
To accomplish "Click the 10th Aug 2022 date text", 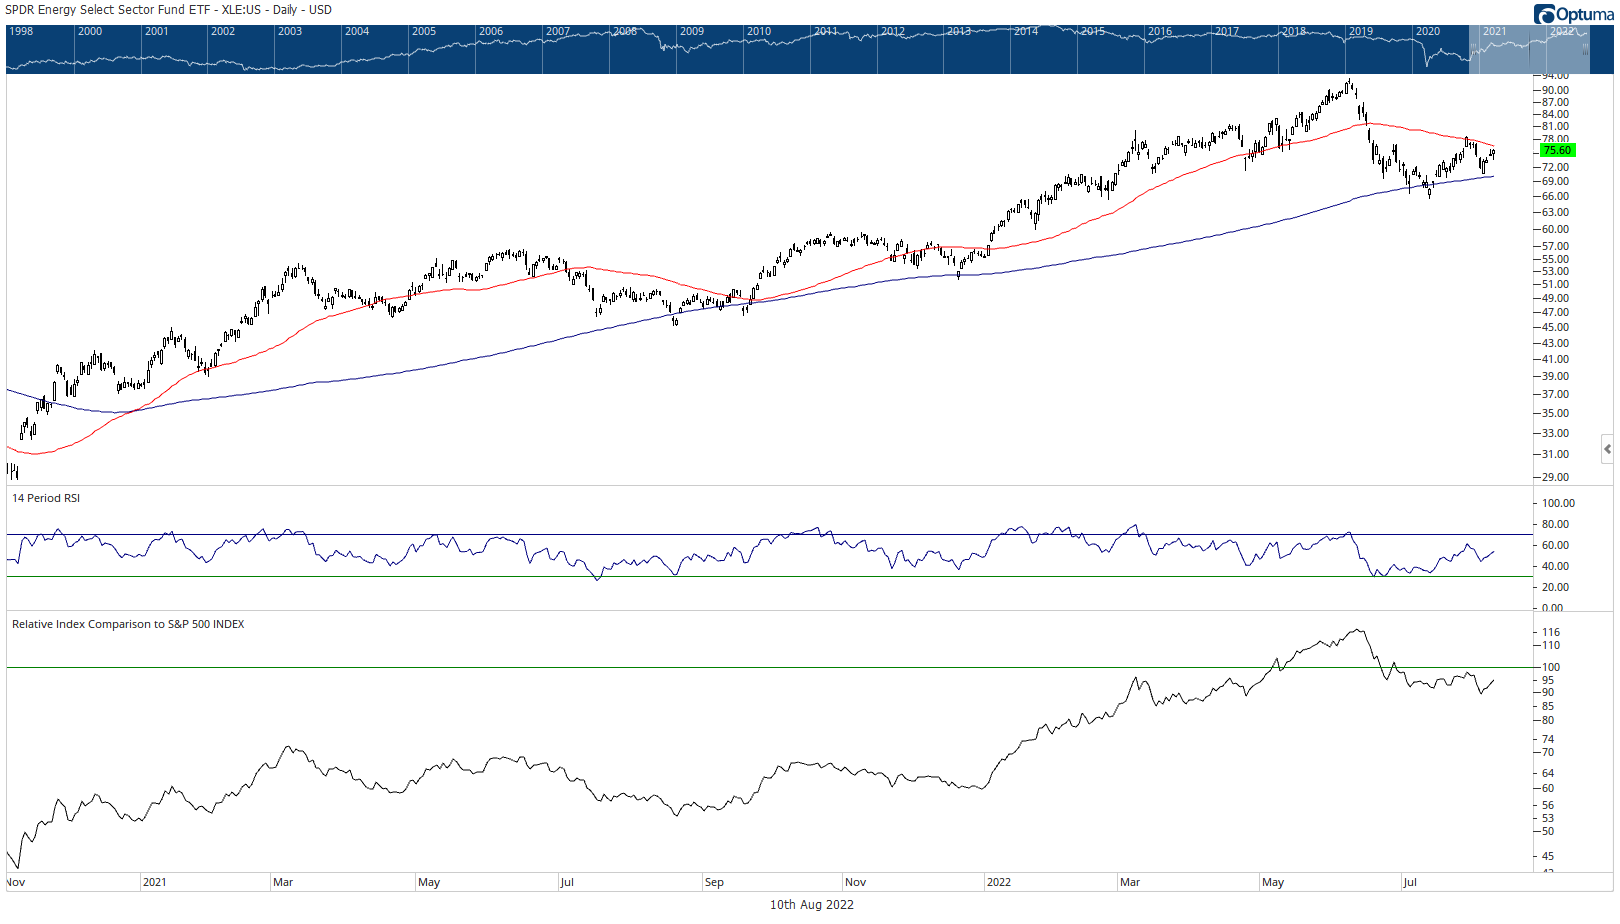I will tap(811, 905).
